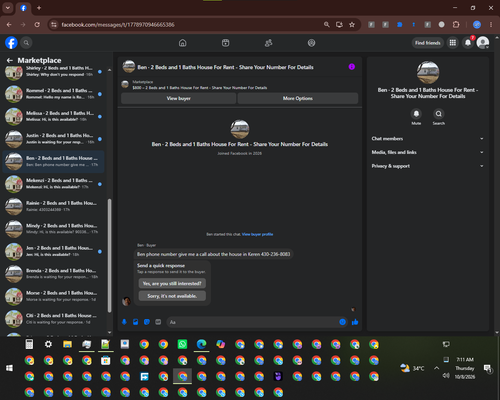The width and height of the screenshot is (500, 400).
Task: Show hidden system tray icons
Action: coord(436,368)
